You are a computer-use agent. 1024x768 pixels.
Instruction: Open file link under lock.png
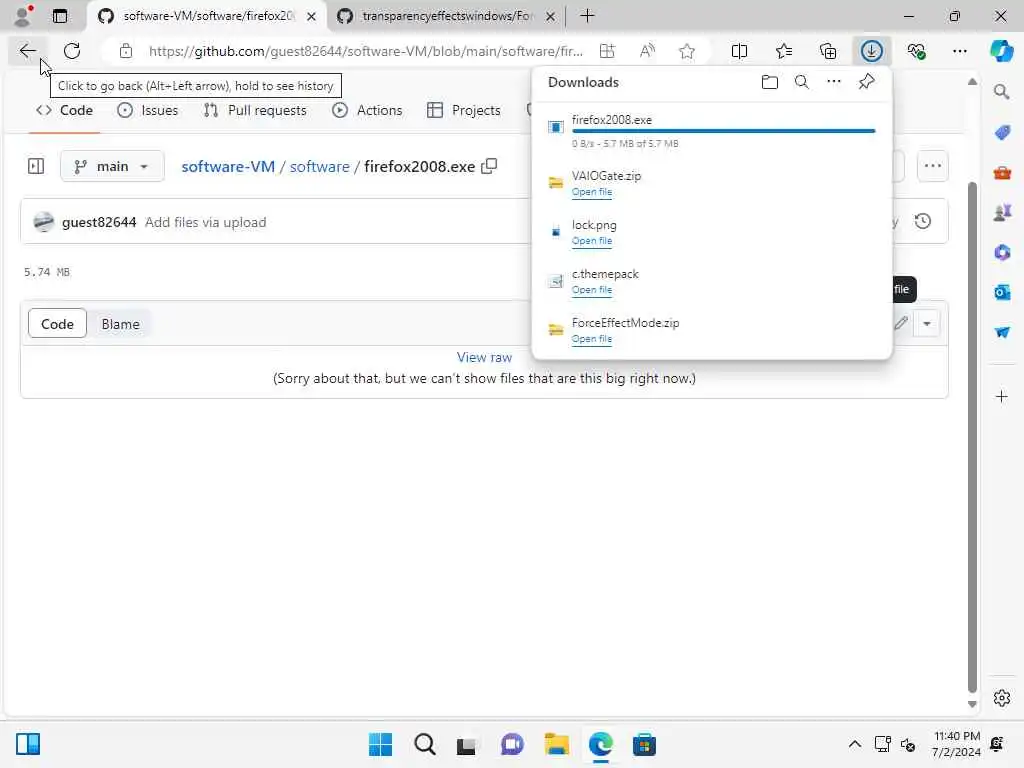point(592,241)
